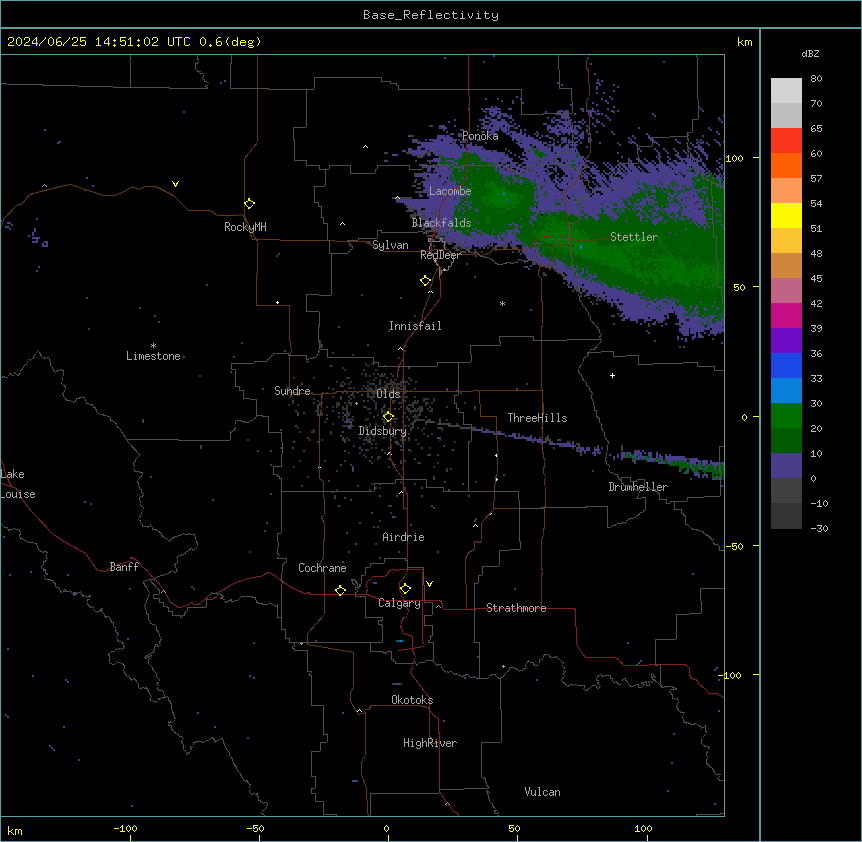Click the yellow radar marker near RockyMH

(x=249, y=204)
